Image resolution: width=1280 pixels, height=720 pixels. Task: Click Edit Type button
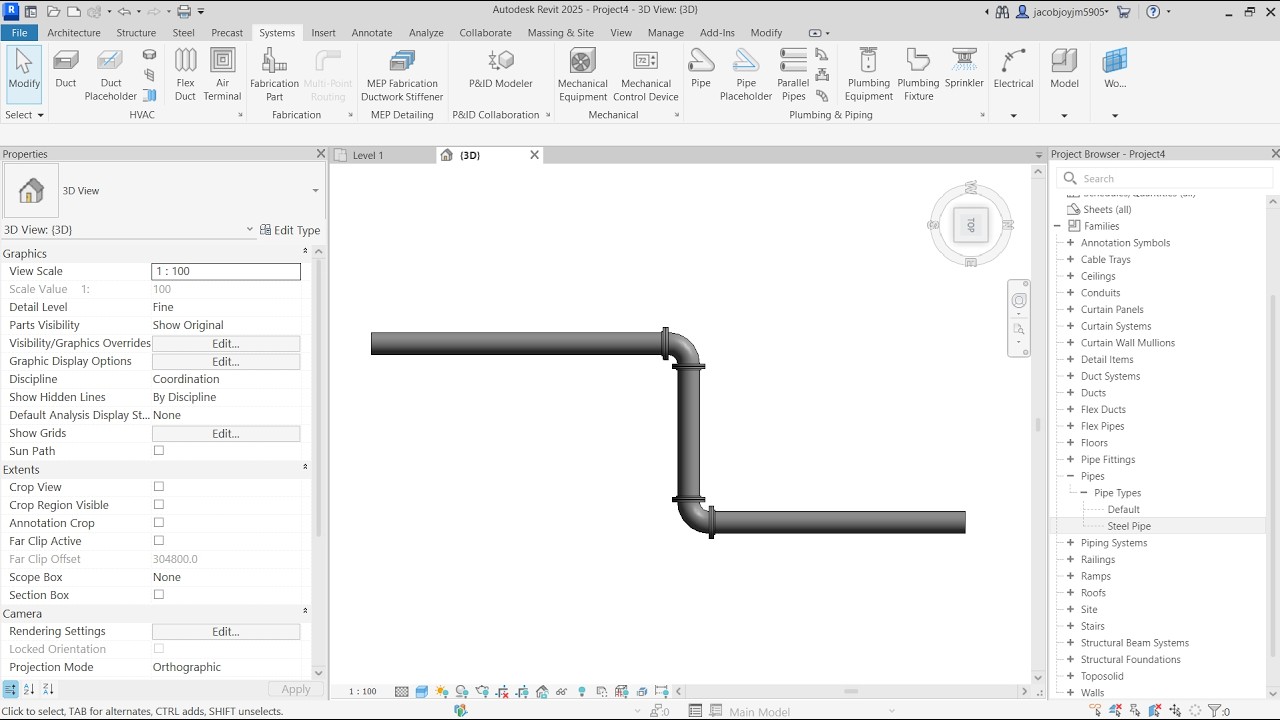pos(290,230)
